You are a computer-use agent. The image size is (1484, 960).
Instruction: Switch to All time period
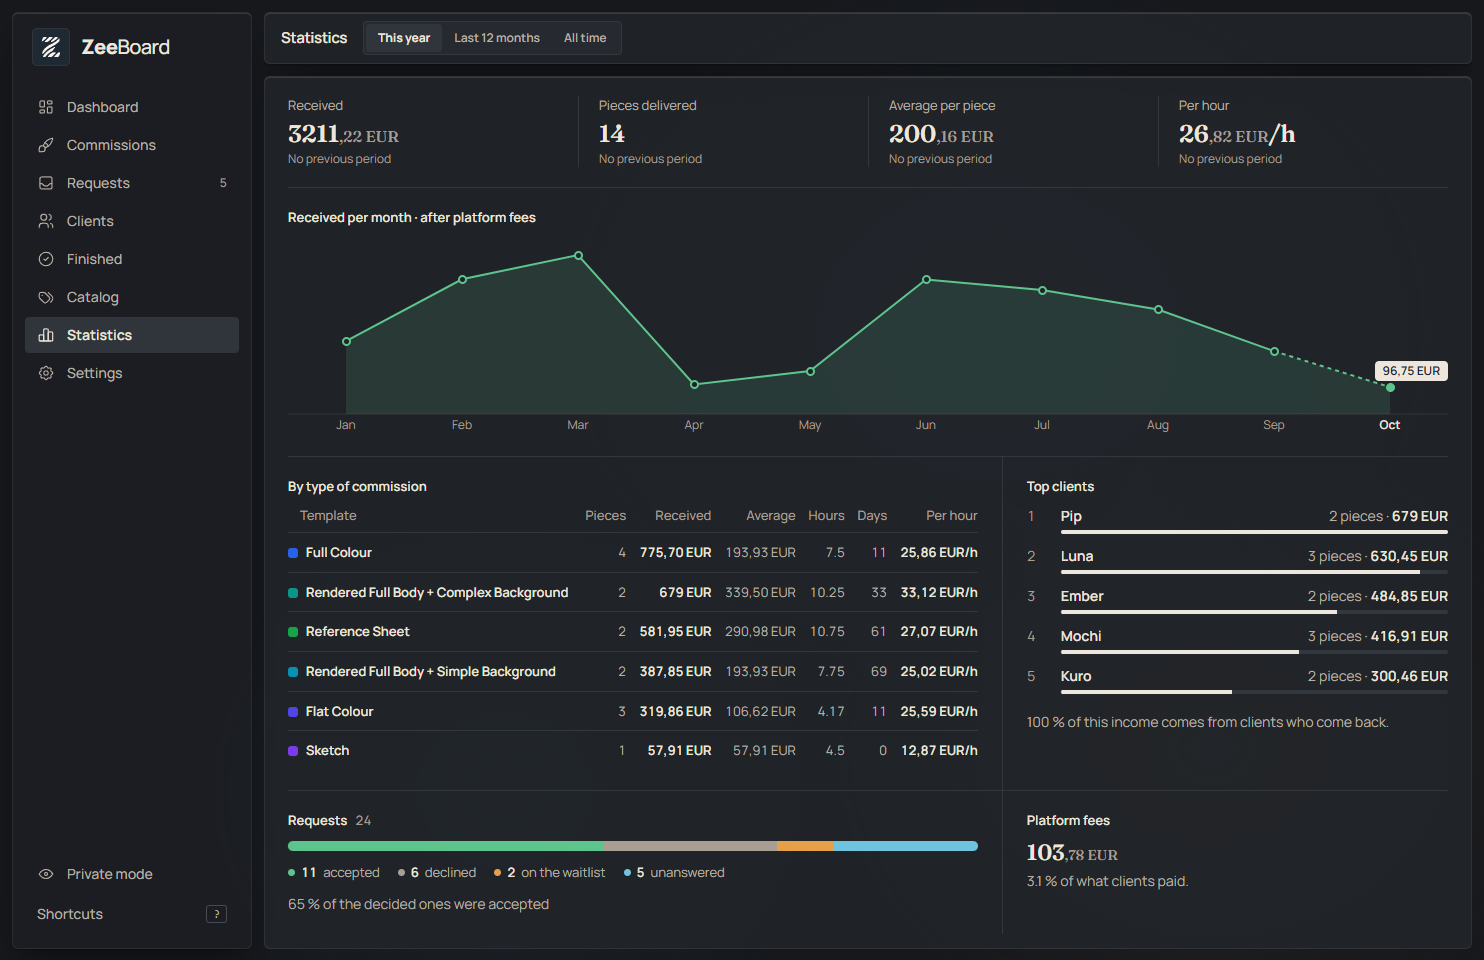[585, 38]
